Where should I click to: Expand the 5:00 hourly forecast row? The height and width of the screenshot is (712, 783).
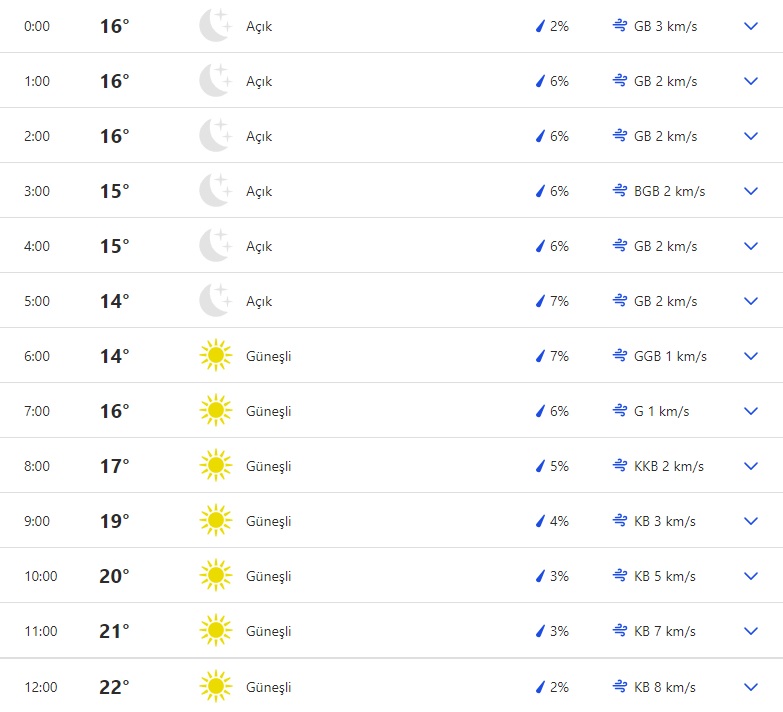(751, 301)
